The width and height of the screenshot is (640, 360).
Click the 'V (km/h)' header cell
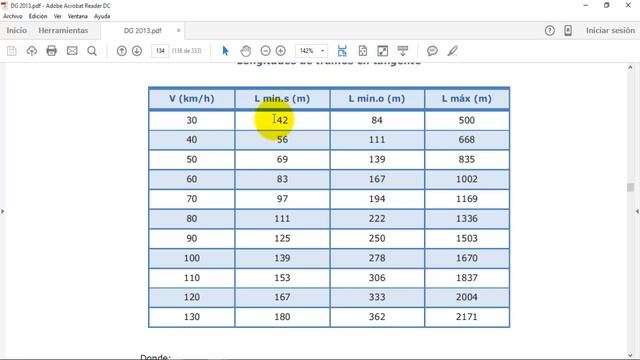tap(192, 99)
